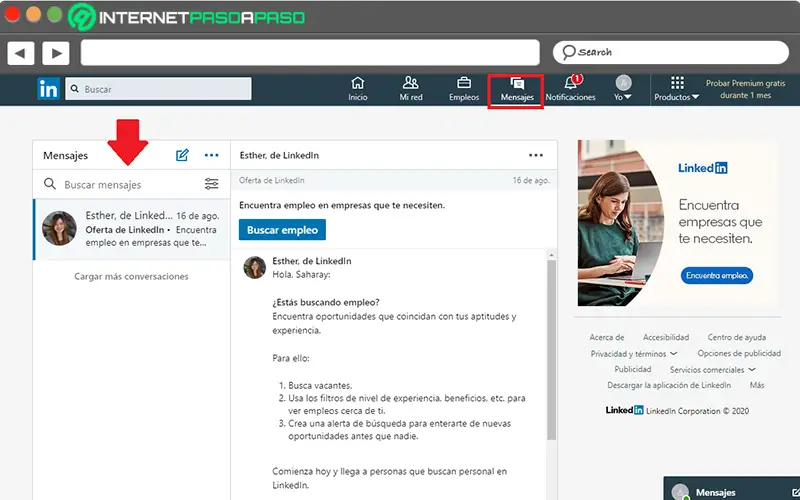Click Cargar más conversaciones
Screen dimensions: 800x500
131,276
